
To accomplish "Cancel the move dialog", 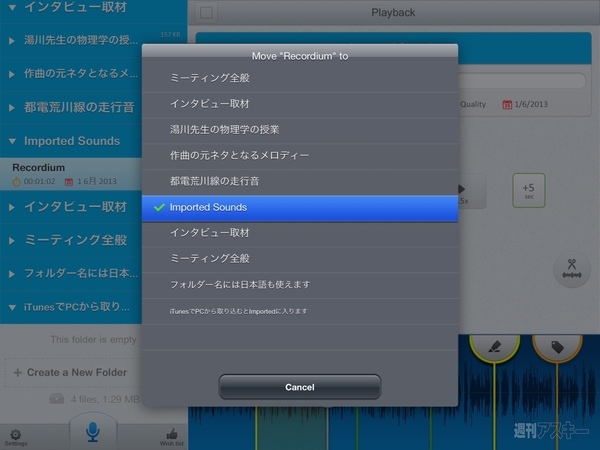I will pyautogui.click(x=300, y=387).
